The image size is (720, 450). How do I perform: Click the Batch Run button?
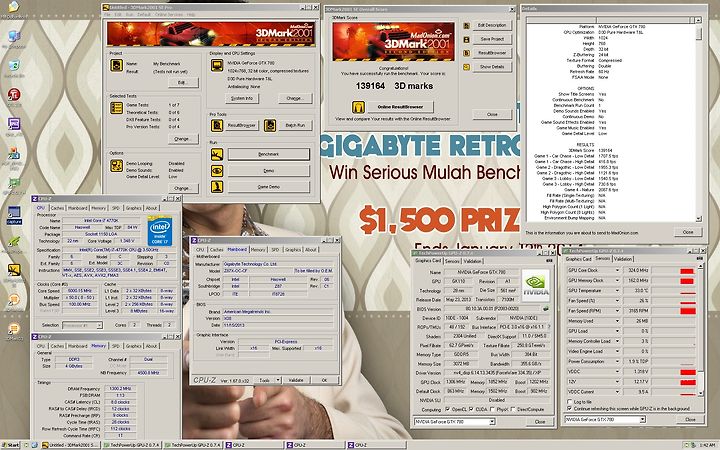[295, 125]
